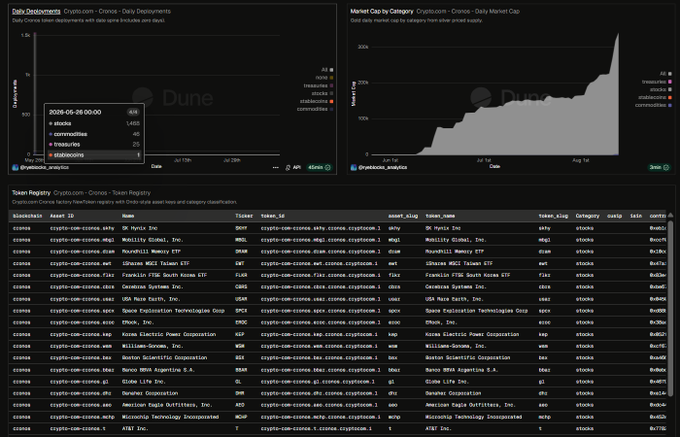Select the 'DRAM' ticker cell
This screenshot has height=437, width=680.
click(241, 251)
